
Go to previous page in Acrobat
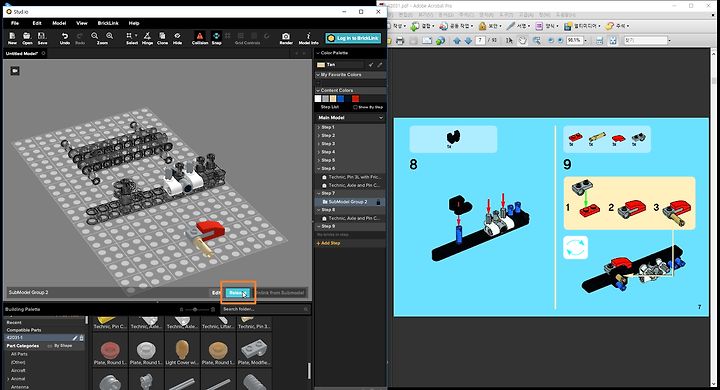pos(457,40)
